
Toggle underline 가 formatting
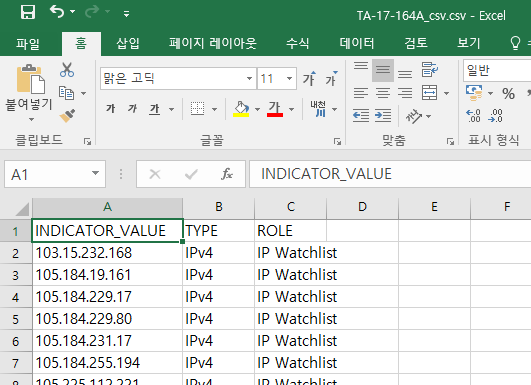coord(154,109)
